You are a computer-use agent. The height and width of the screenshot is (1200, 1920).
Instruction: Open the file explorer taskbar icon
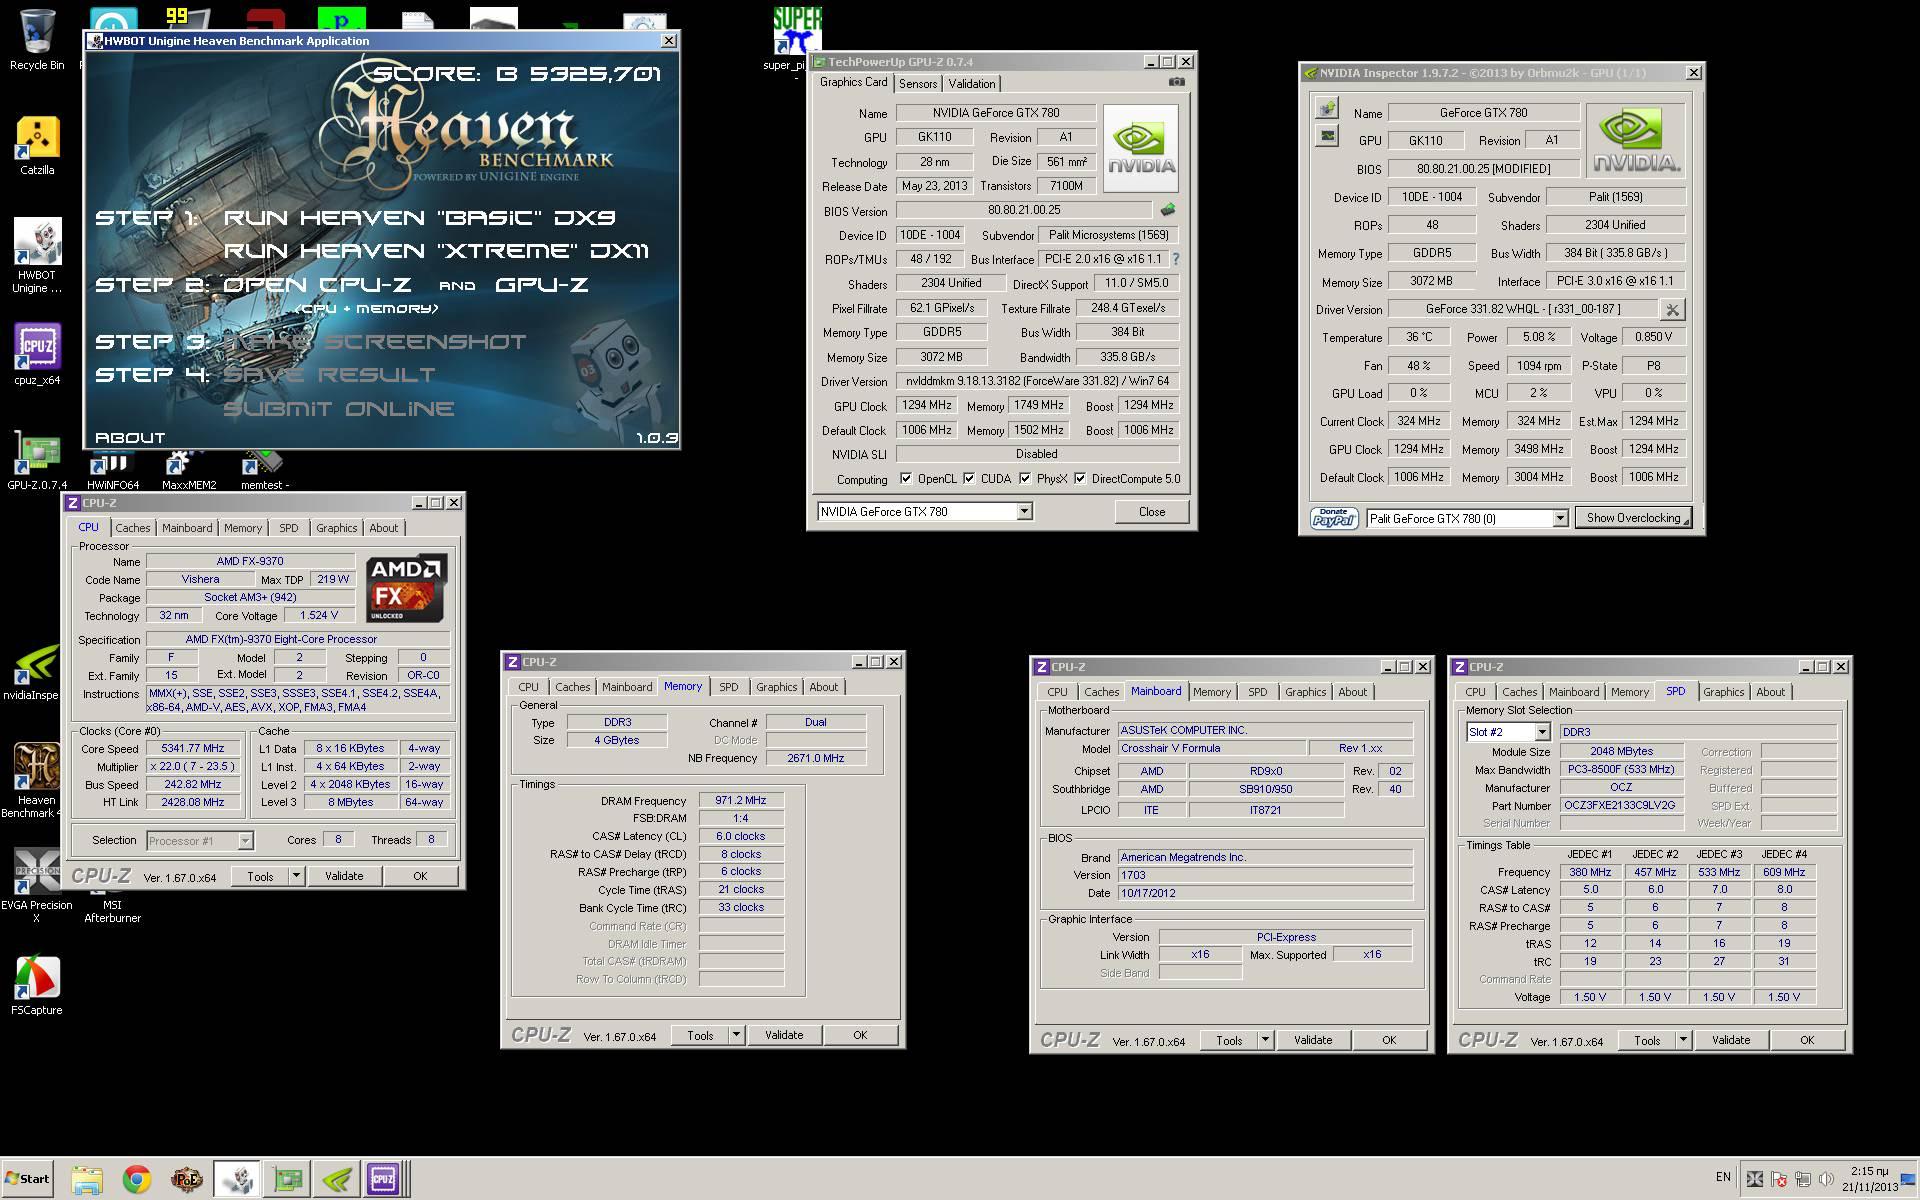[87, 1179]
